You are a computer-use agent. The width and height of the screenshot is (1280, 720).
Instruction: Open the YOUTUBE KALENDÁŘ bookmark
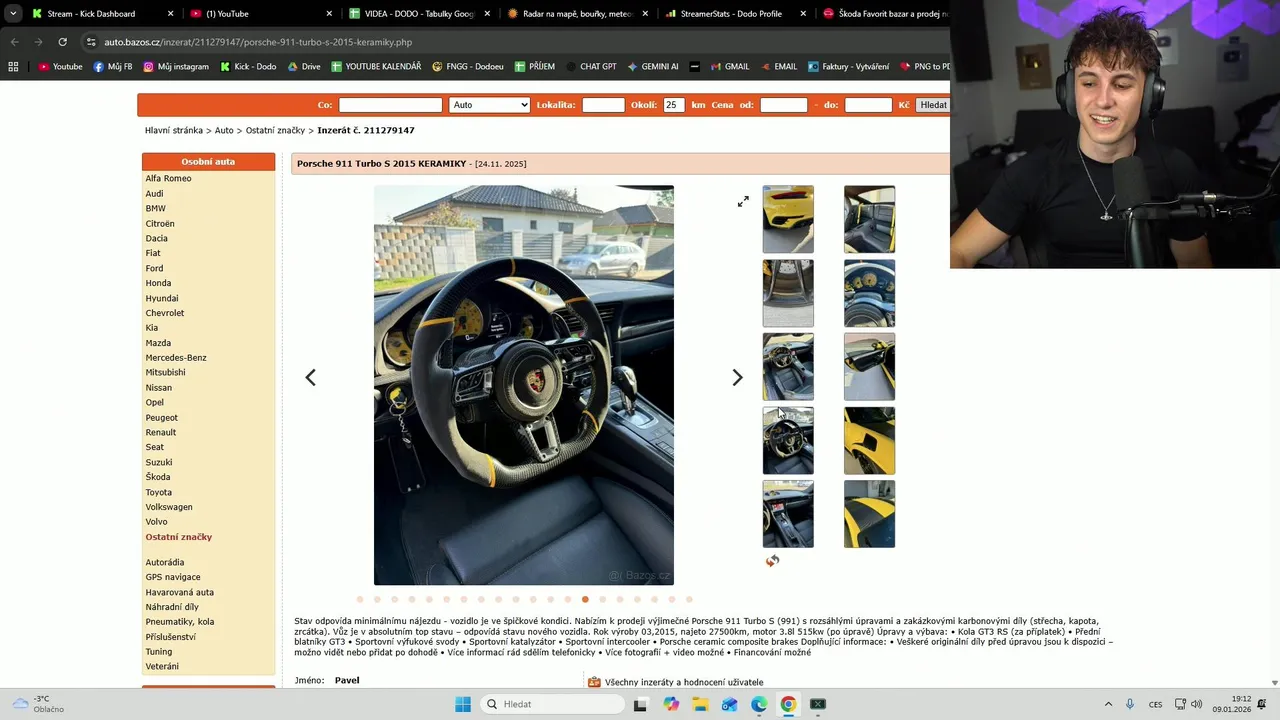tap(376, 67)
